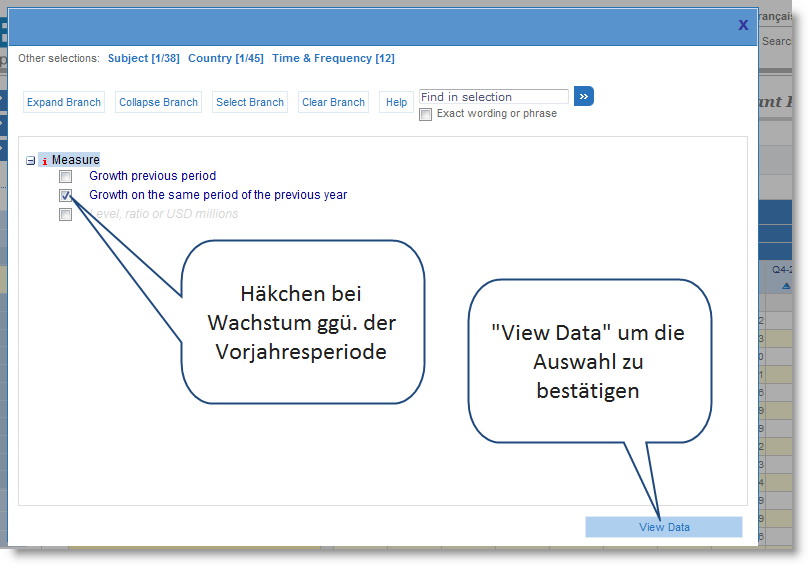
Task: Switch to Country [1/45] selection
Action: pos(226,58)
